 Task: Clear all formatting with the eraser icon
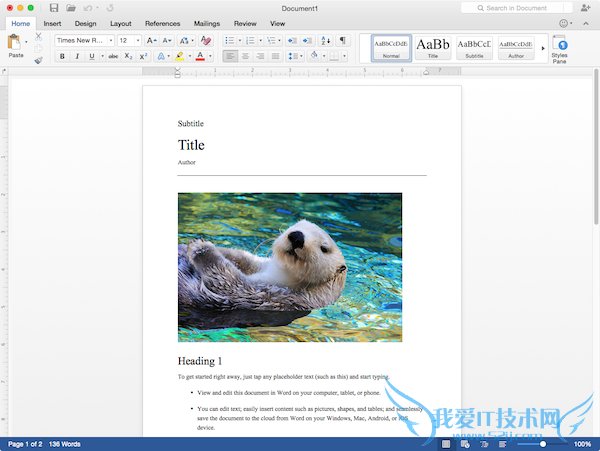(x=206, y=40)
